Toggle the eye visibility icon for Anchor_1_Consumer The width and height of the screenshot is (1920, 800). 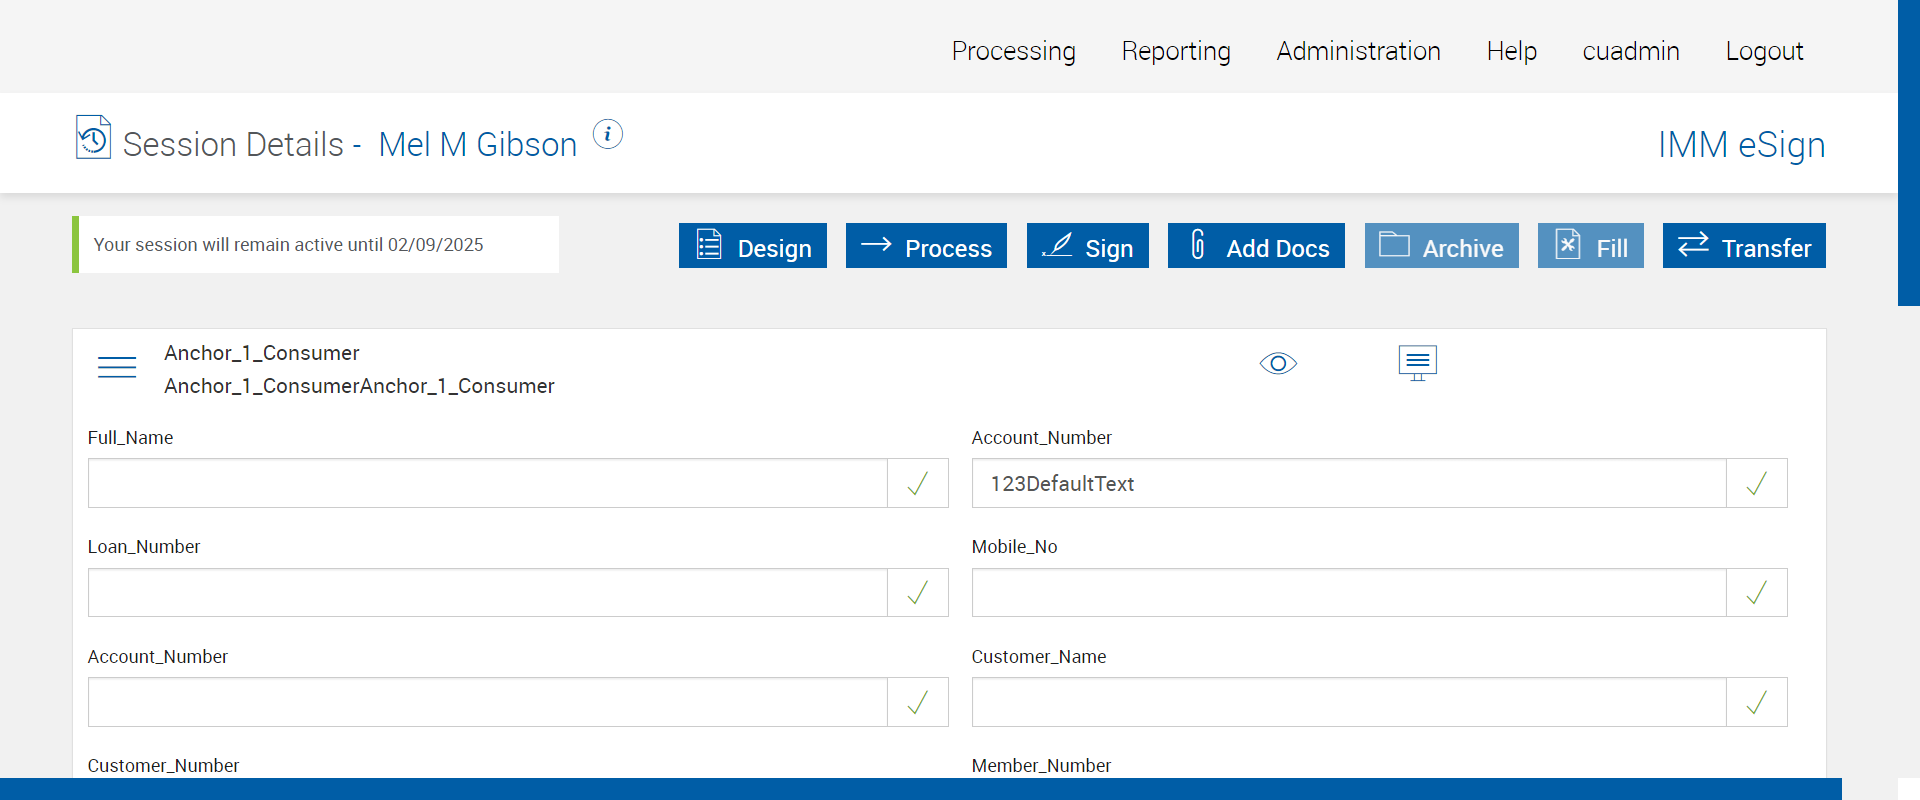(x=1278, y=363)
